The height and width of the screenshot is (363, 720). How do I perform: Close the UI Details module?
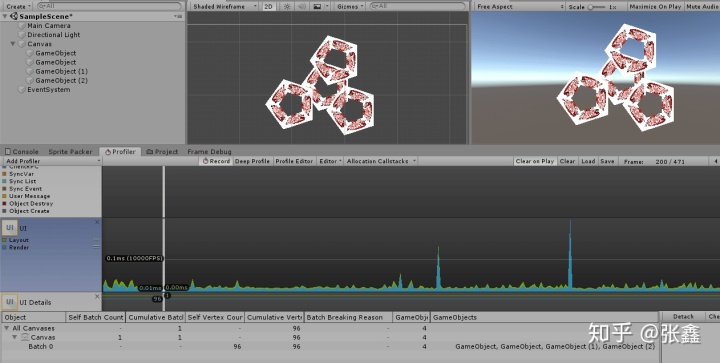pos(97,296)
